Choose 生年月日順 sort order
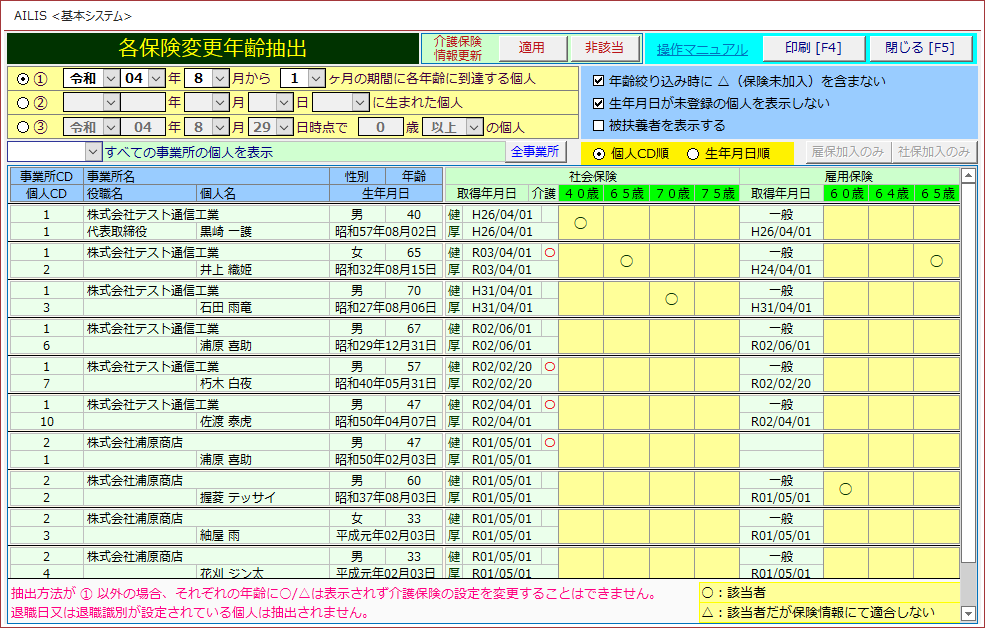 693,153
